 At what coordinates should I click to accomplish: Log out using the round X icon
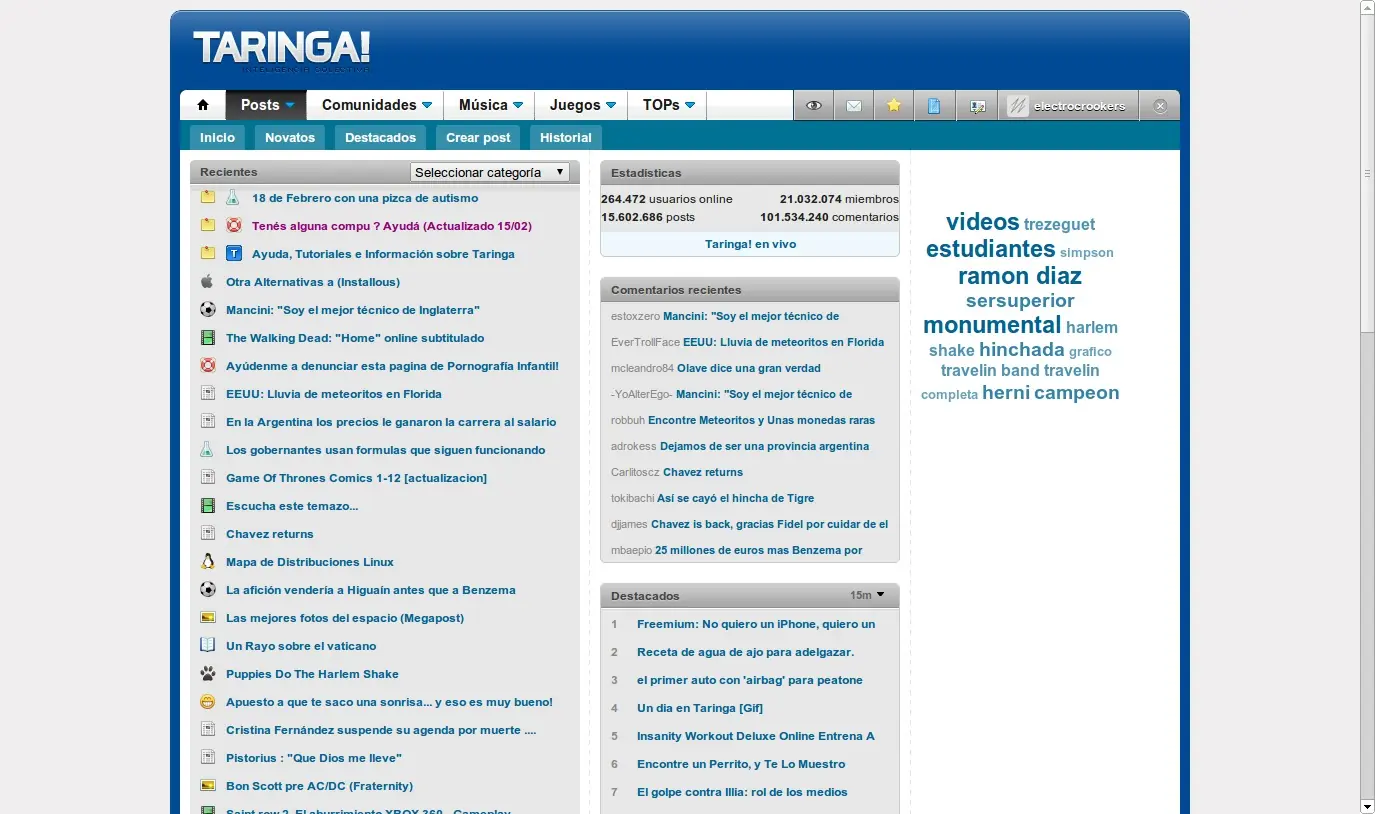tap(1160, 106)
